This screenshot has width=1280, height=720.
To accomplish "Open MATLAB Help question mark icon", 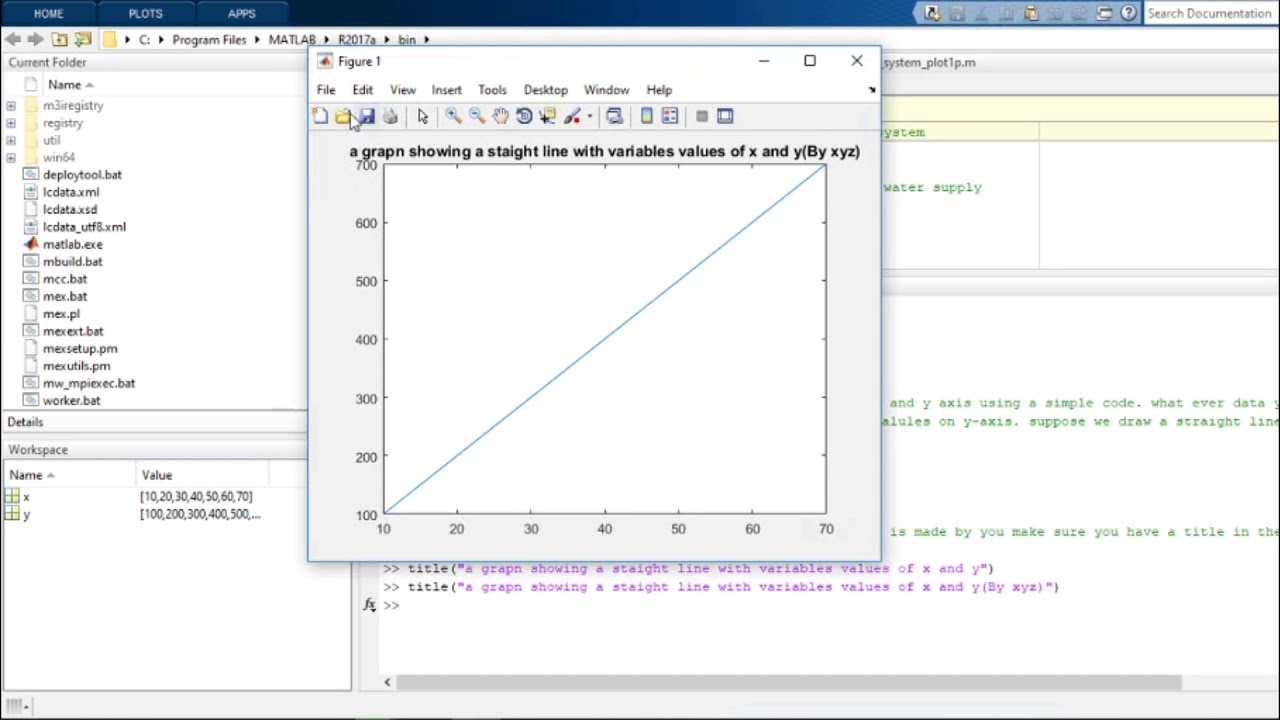I will pyautogui.click(x=1129, y=14).
